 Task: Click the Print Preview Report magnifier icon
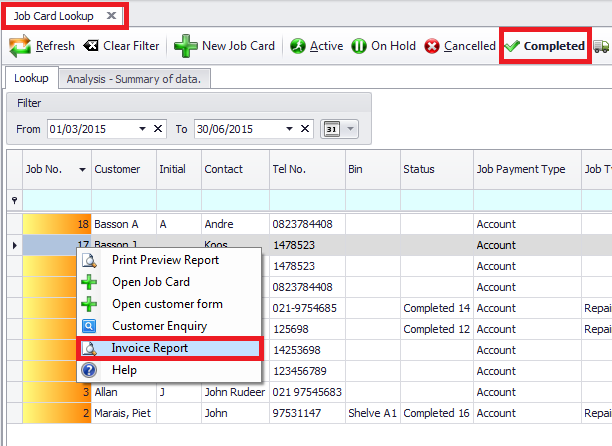89,260
